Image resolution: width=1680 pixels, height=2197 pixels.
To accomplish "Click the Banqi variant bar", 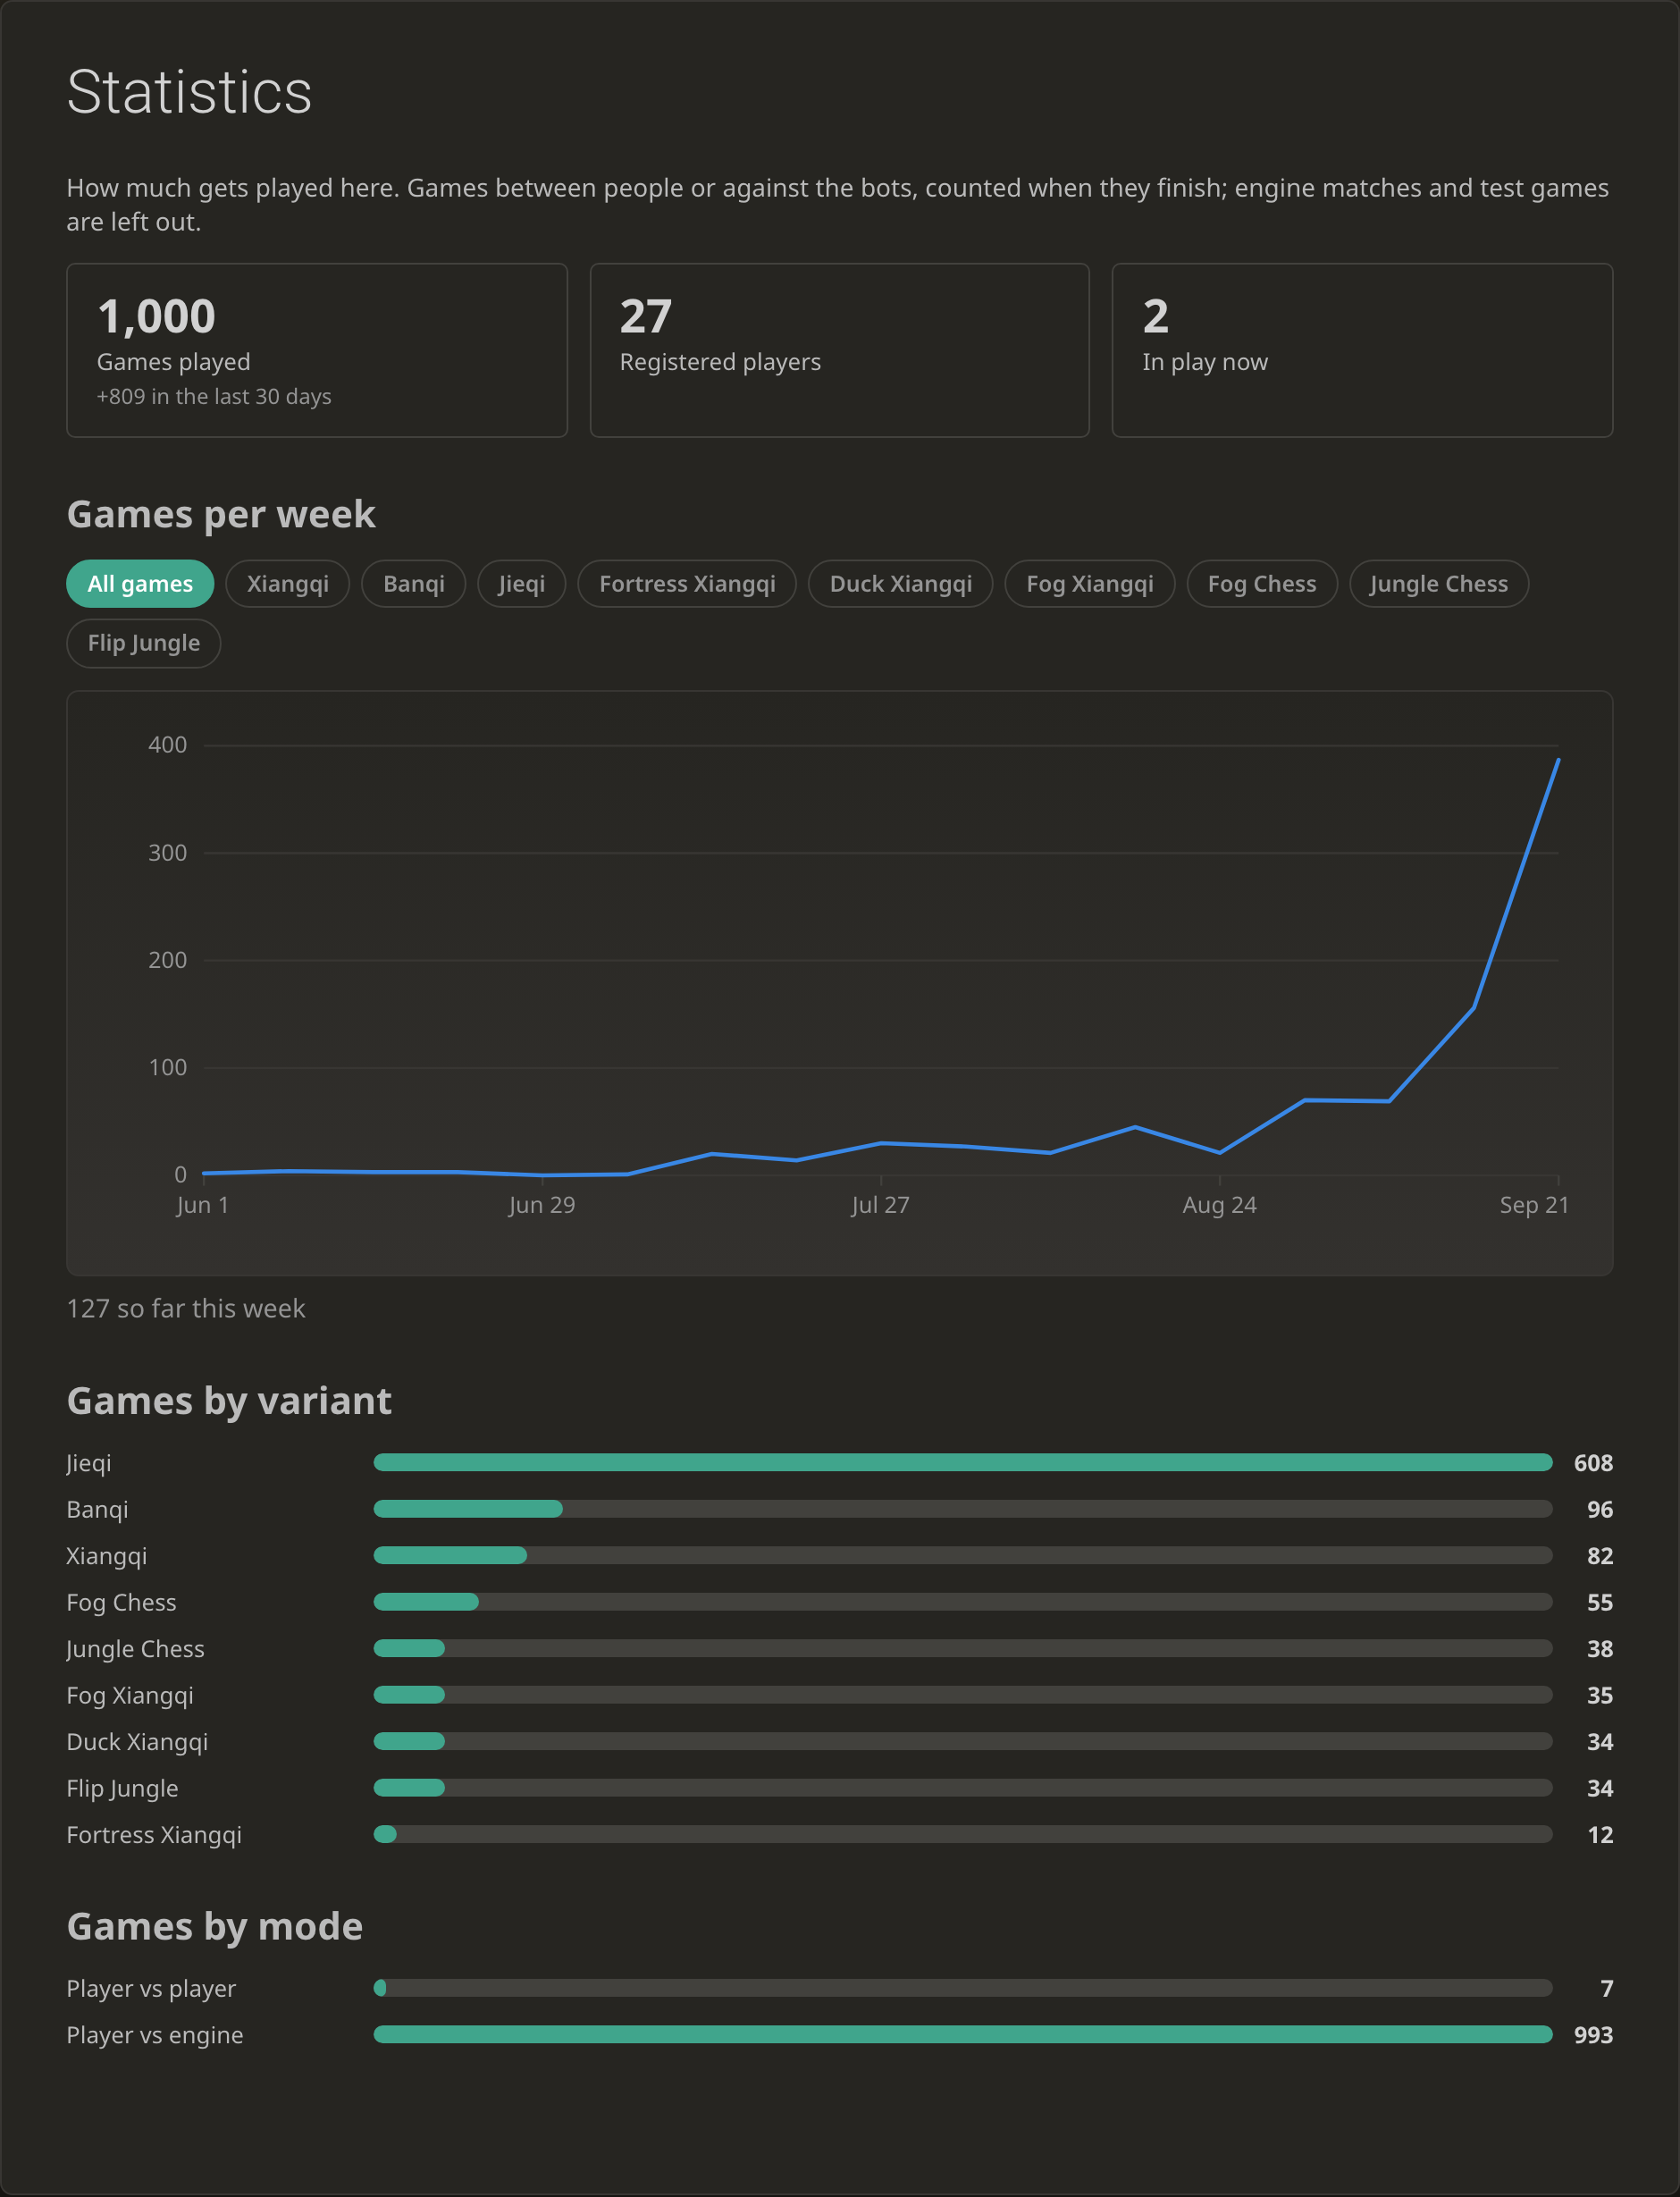I will (x=963, y=1509).
